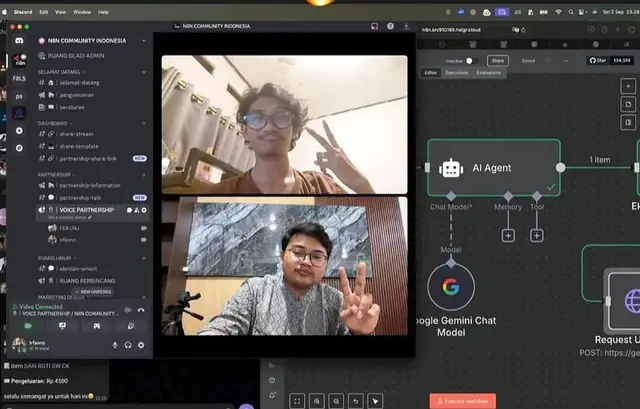
Task: Select Google Gemini Chat Model node
Action: (451, 287)
